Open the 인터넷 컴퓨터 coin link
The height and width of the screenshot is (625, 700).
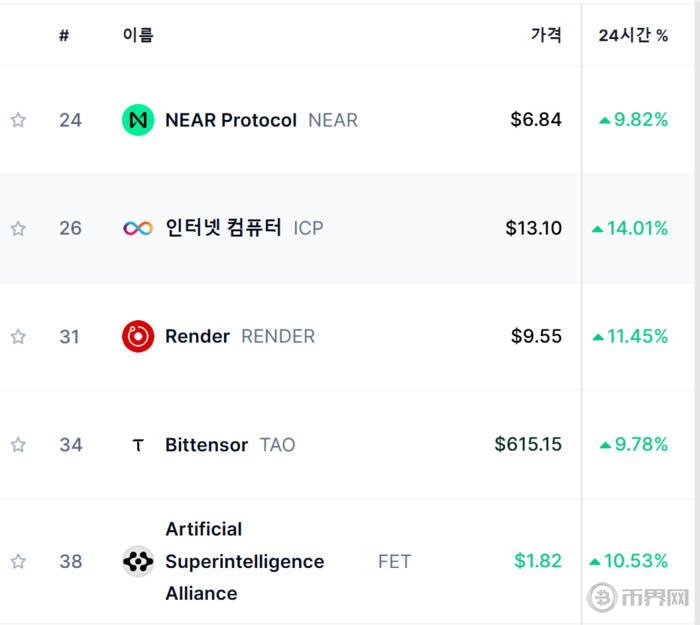pos(223,228)
